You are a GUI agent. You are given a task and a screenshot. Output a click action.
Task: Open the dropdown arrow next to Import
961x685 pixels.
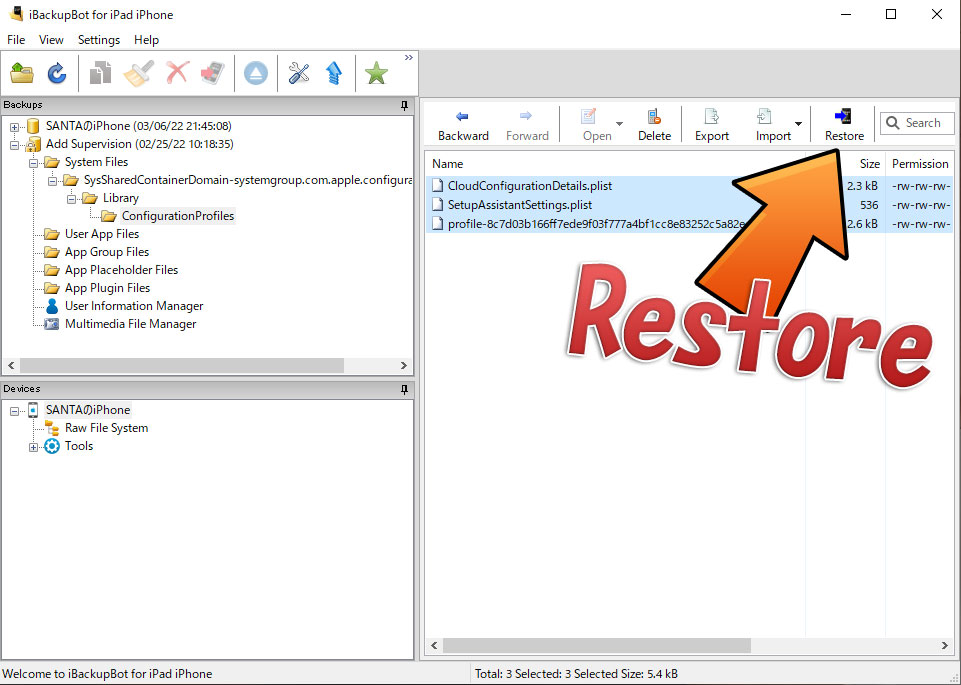(x=799, y=124)
